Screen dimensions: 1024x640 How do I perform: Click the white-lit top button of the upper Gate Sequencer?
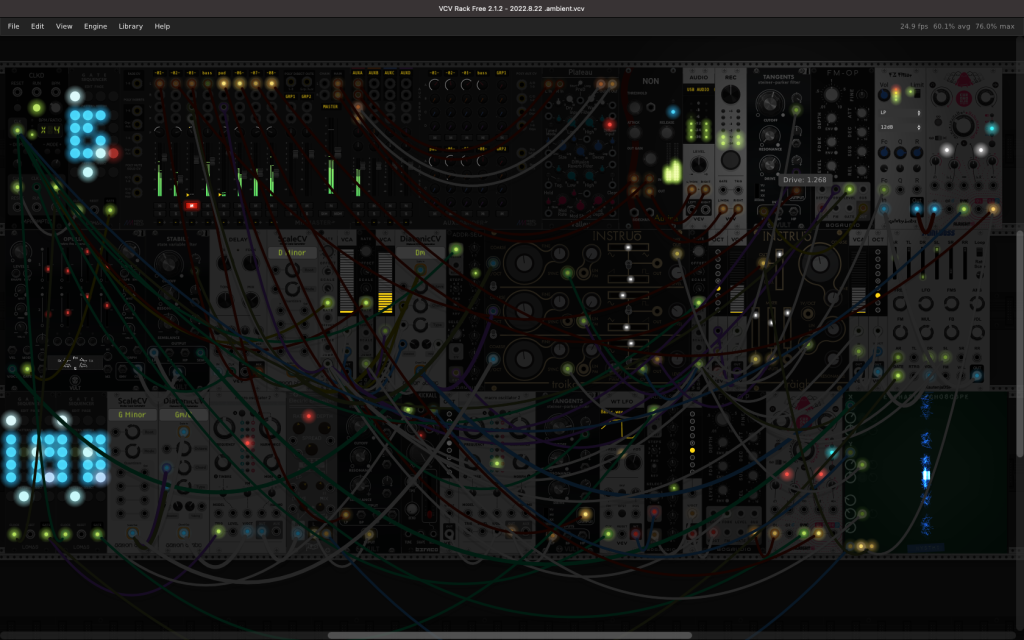tap(75, 97)
